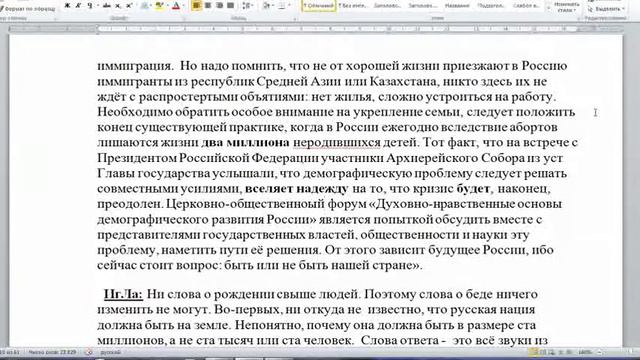Justify the paragraph text
640x360 pixels.
click(231, 5)
